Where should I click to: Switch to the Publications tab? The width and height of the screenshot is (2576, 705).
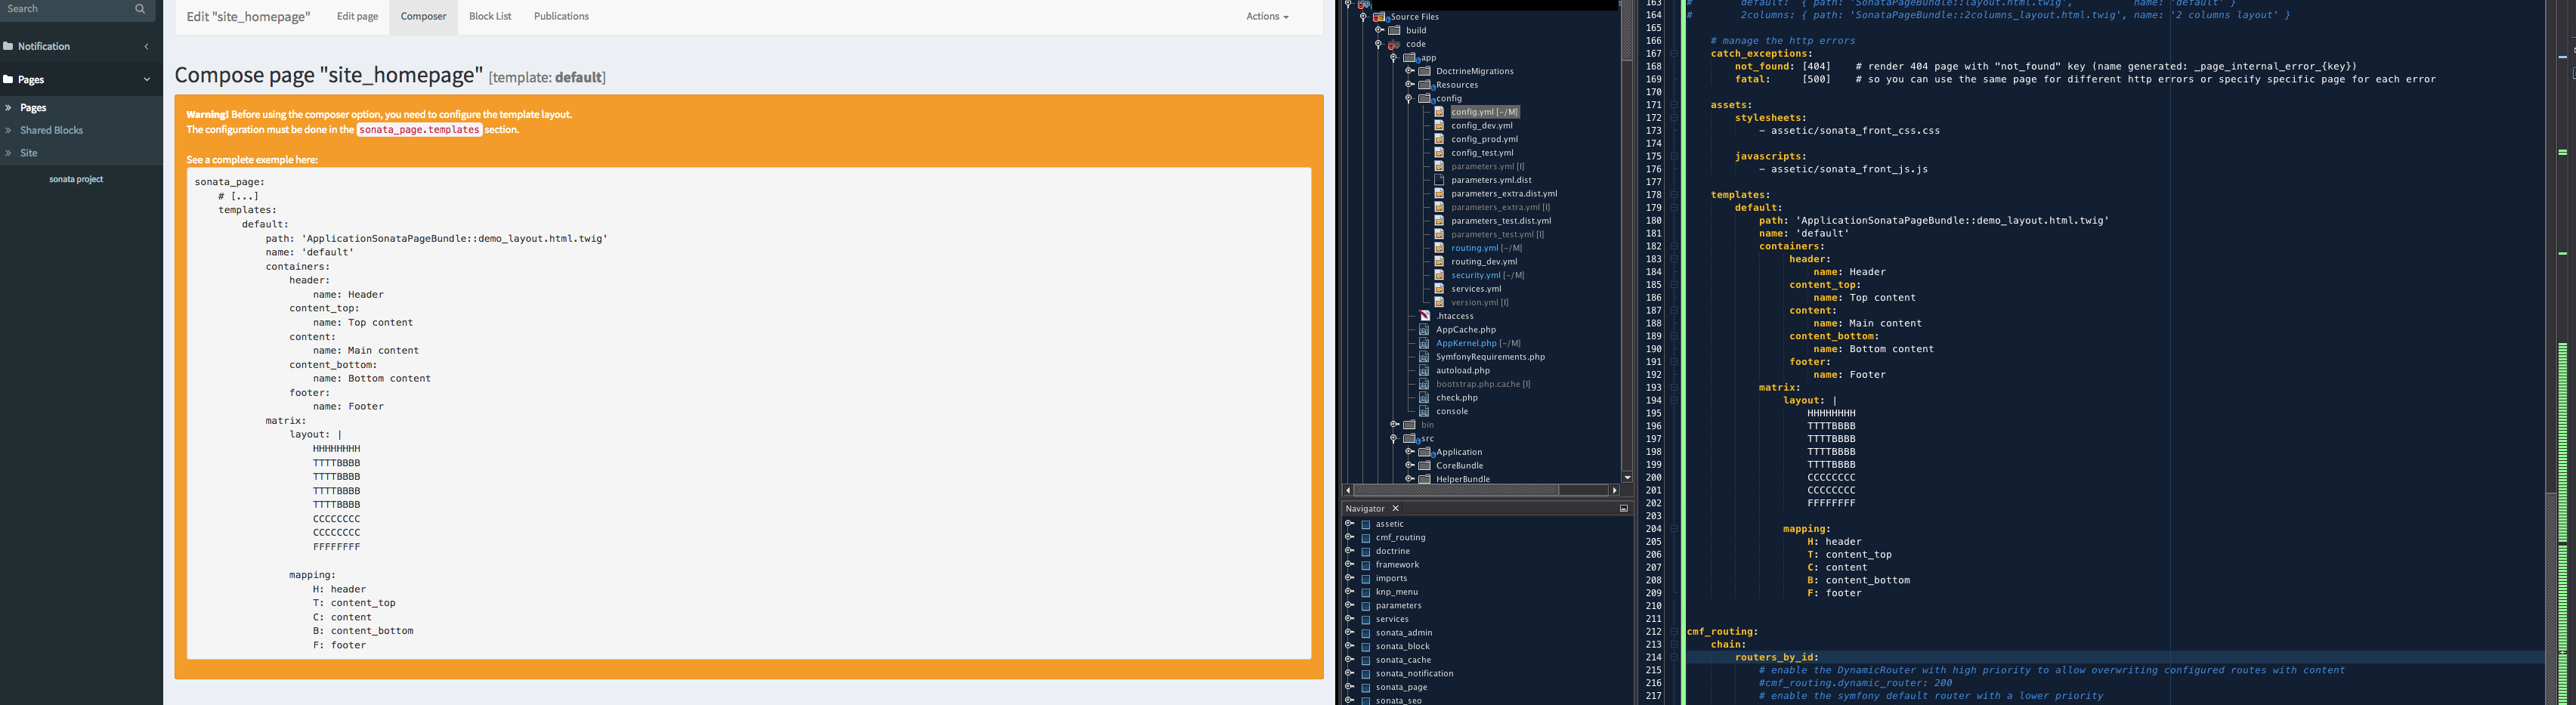coord(561,17)
